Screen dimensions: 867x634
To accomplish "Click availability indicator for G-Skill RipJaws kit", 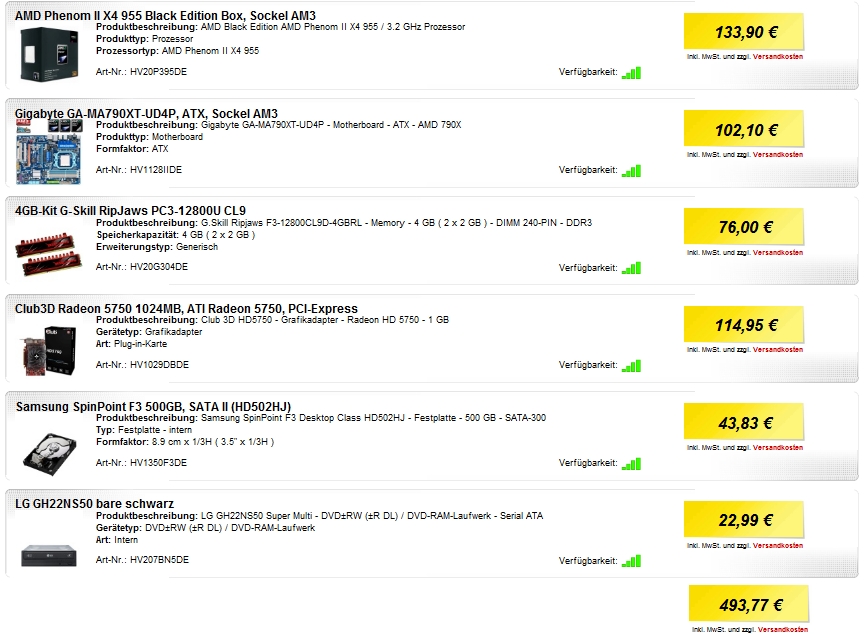I will [631, 269].
